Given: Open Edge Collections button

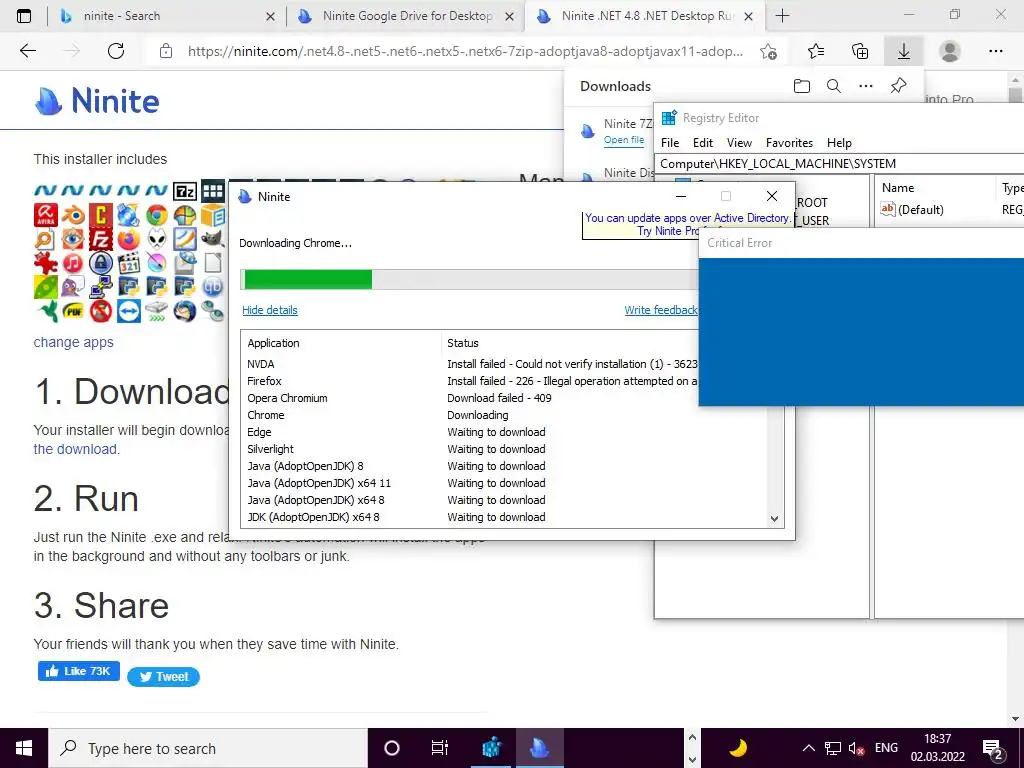Looking at the screenshot, I should click(860, 51).
